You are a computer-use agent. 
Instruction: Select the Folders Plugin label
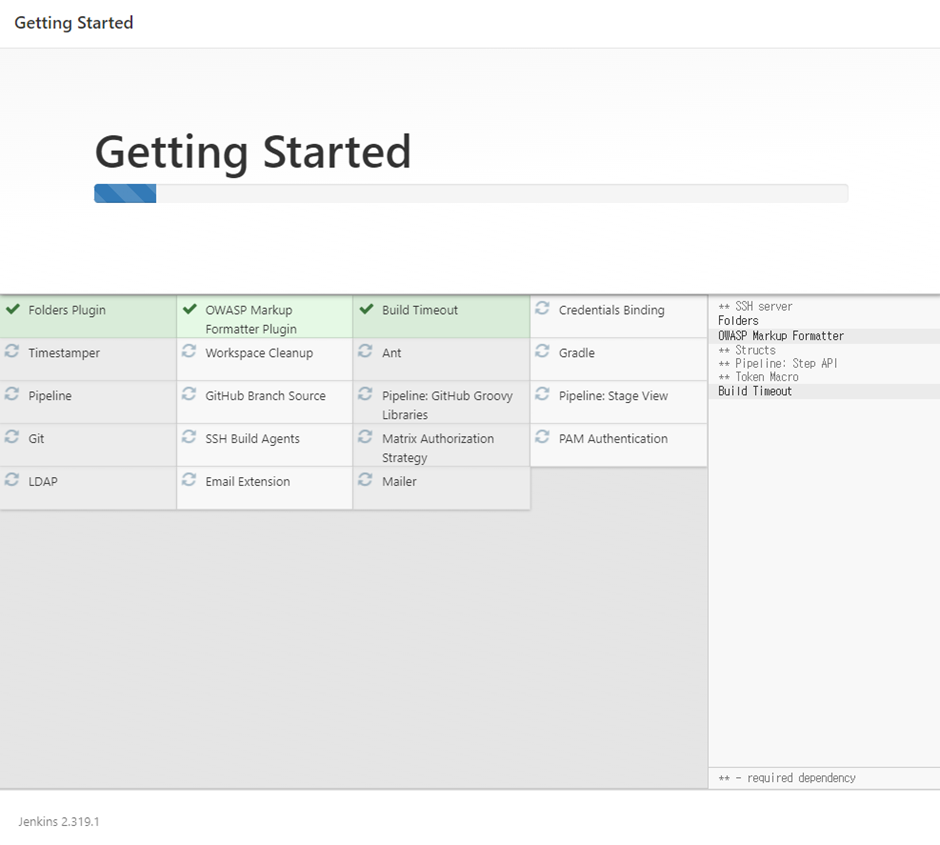[x=67, y=310]
